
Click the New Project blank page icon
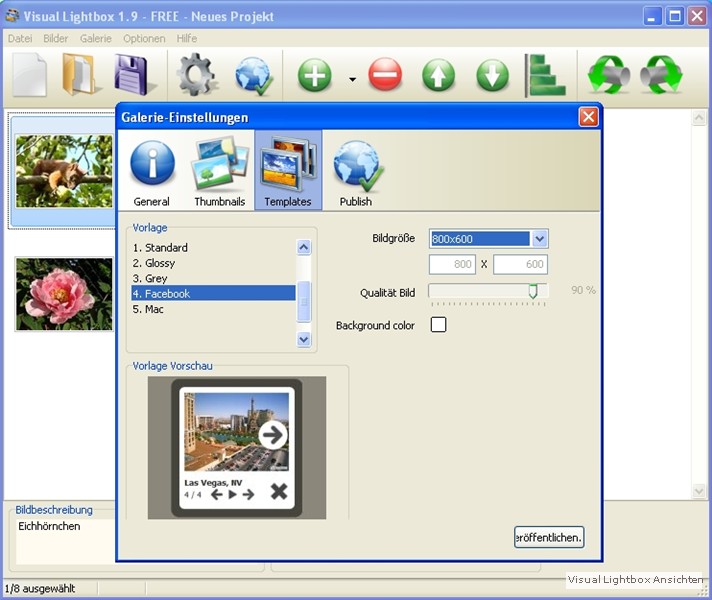click(x=30, y=75)
